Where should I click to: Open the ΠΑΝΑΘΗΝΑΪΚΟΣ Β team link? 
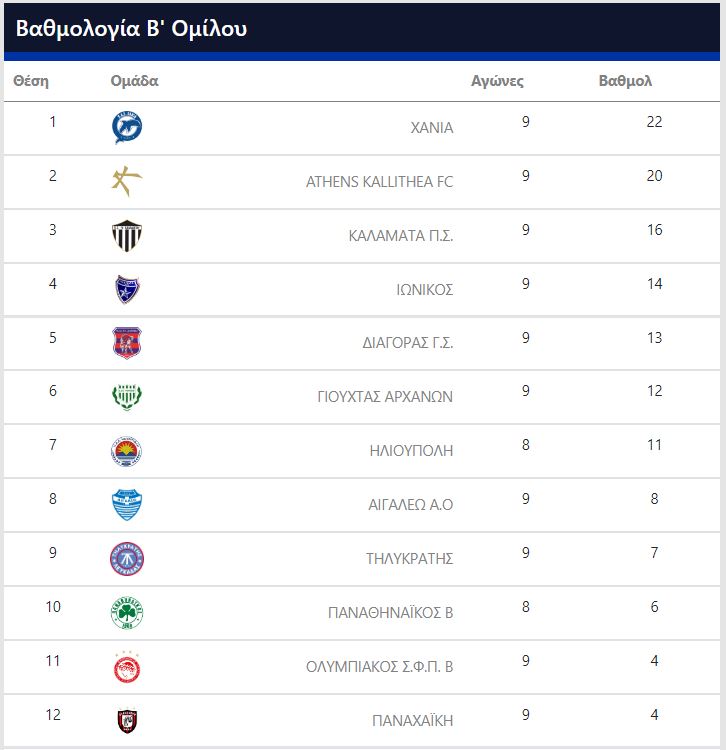coord(390,613)
